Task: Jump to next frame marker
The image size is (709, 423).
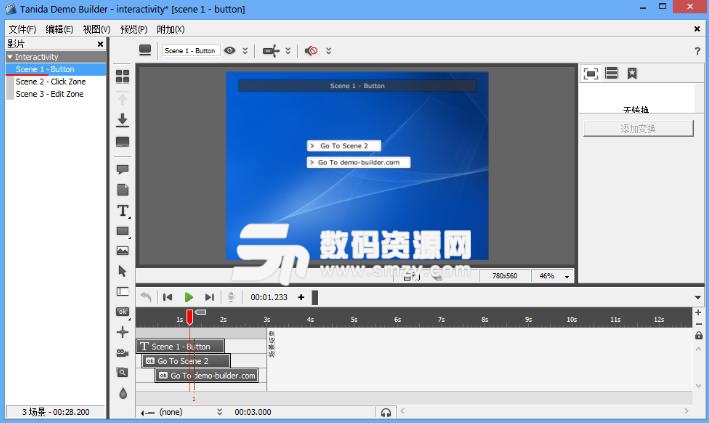Action: tap(209, 297)
